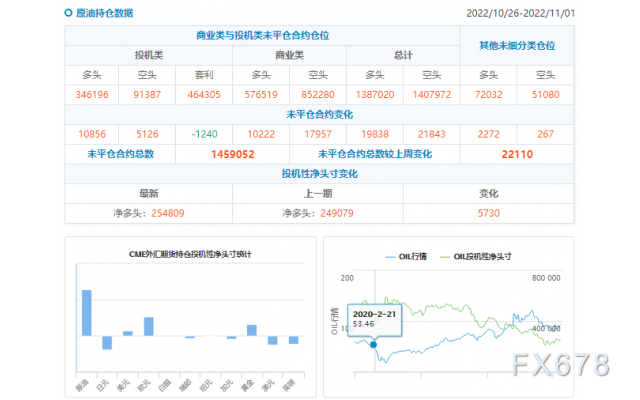
Task: Click the 投机性净头寸变化 section header
Action: tap(320, 174)
